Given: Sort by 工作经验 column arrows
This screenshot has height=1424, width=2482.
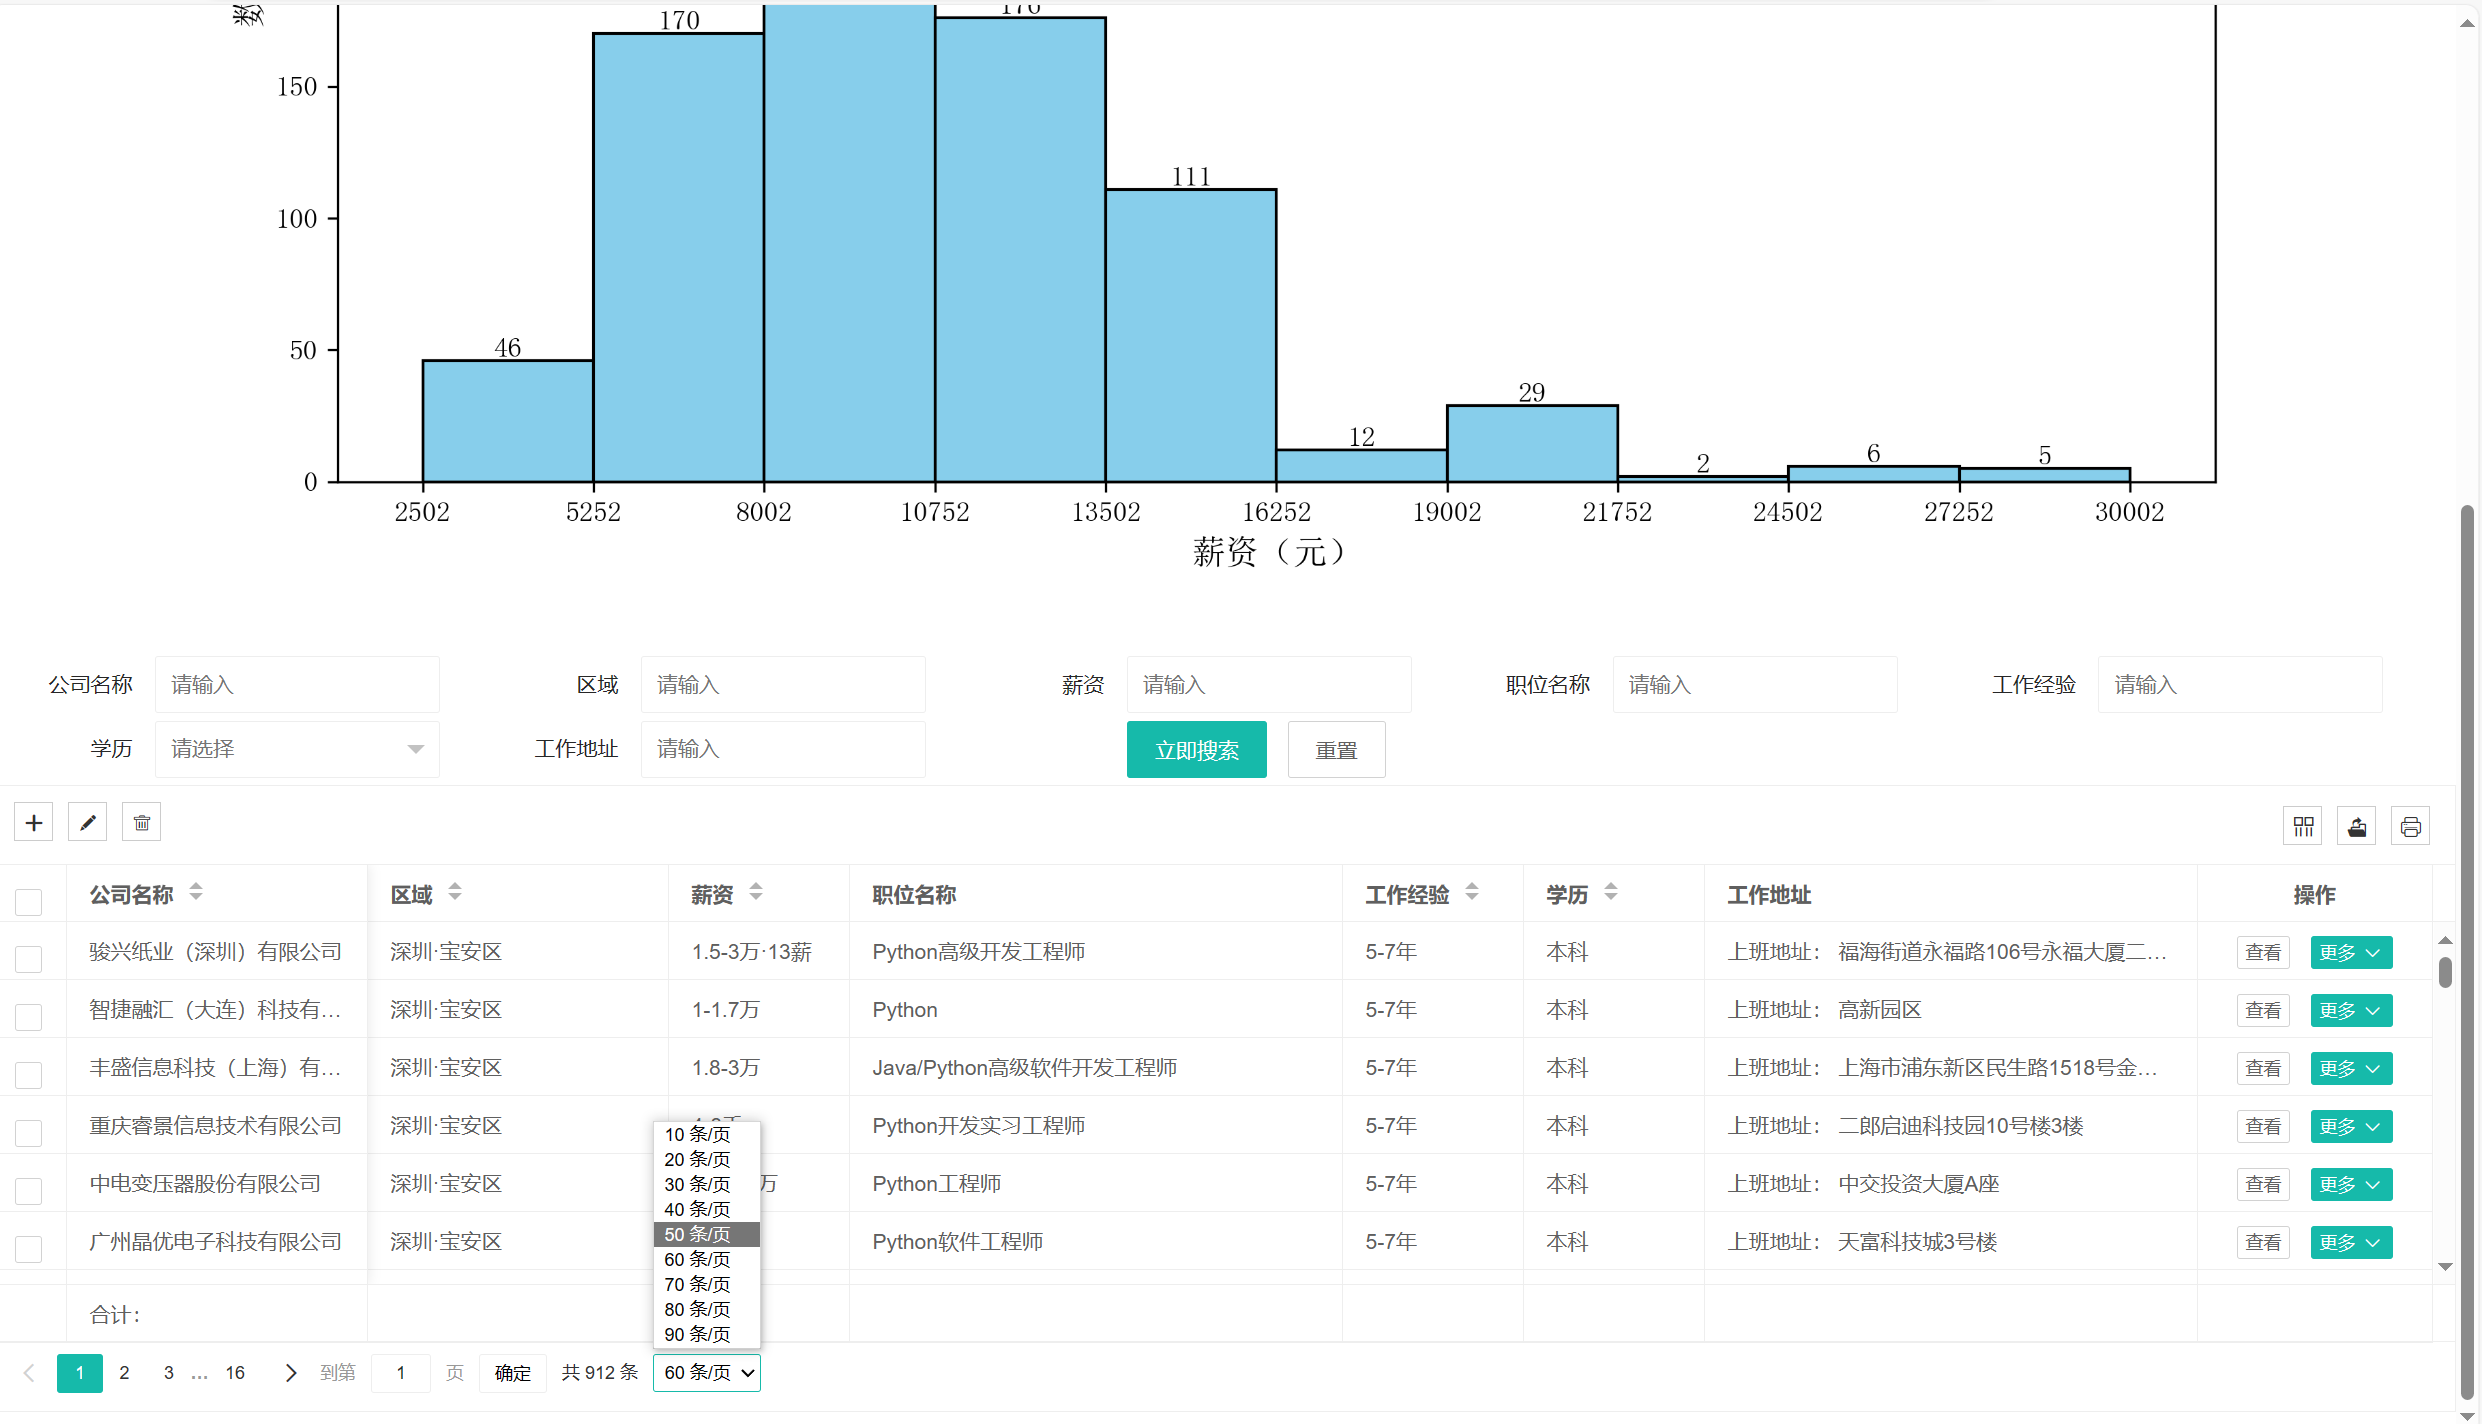Looking at the screenshot, I should pyautogui.click(x=1472, y=892).
